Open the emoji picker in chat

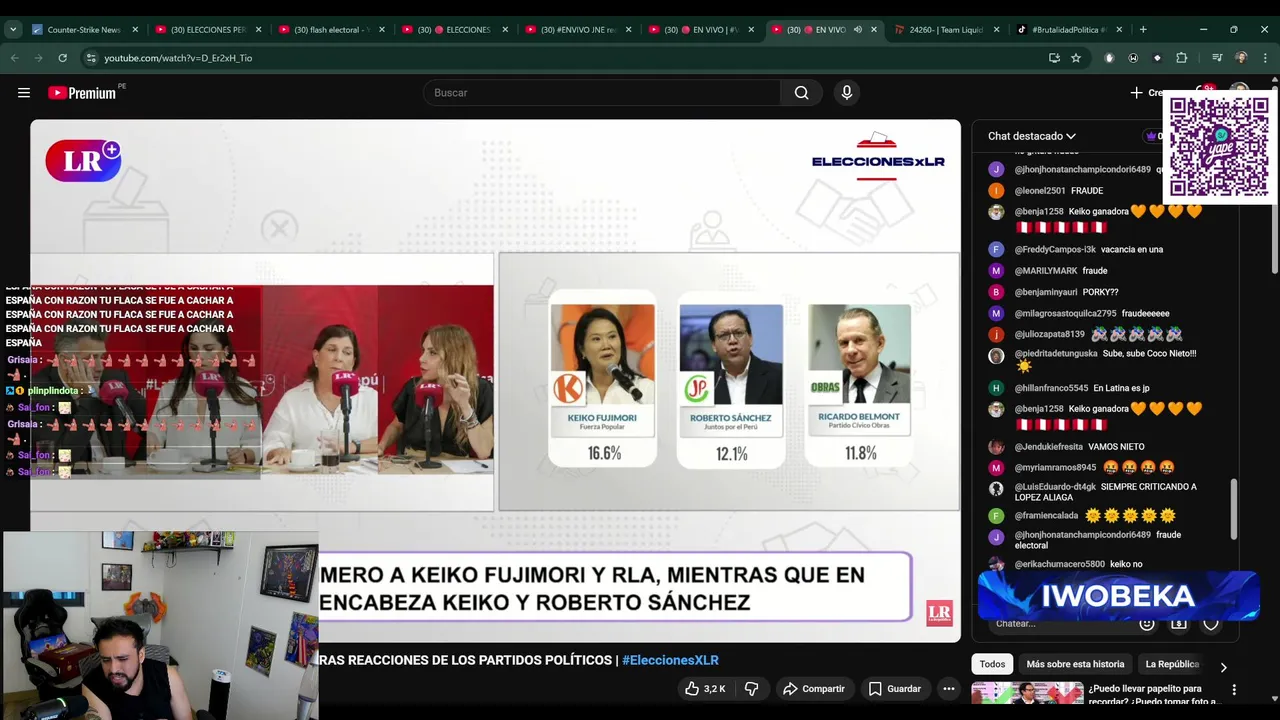tap(1147, 623)
